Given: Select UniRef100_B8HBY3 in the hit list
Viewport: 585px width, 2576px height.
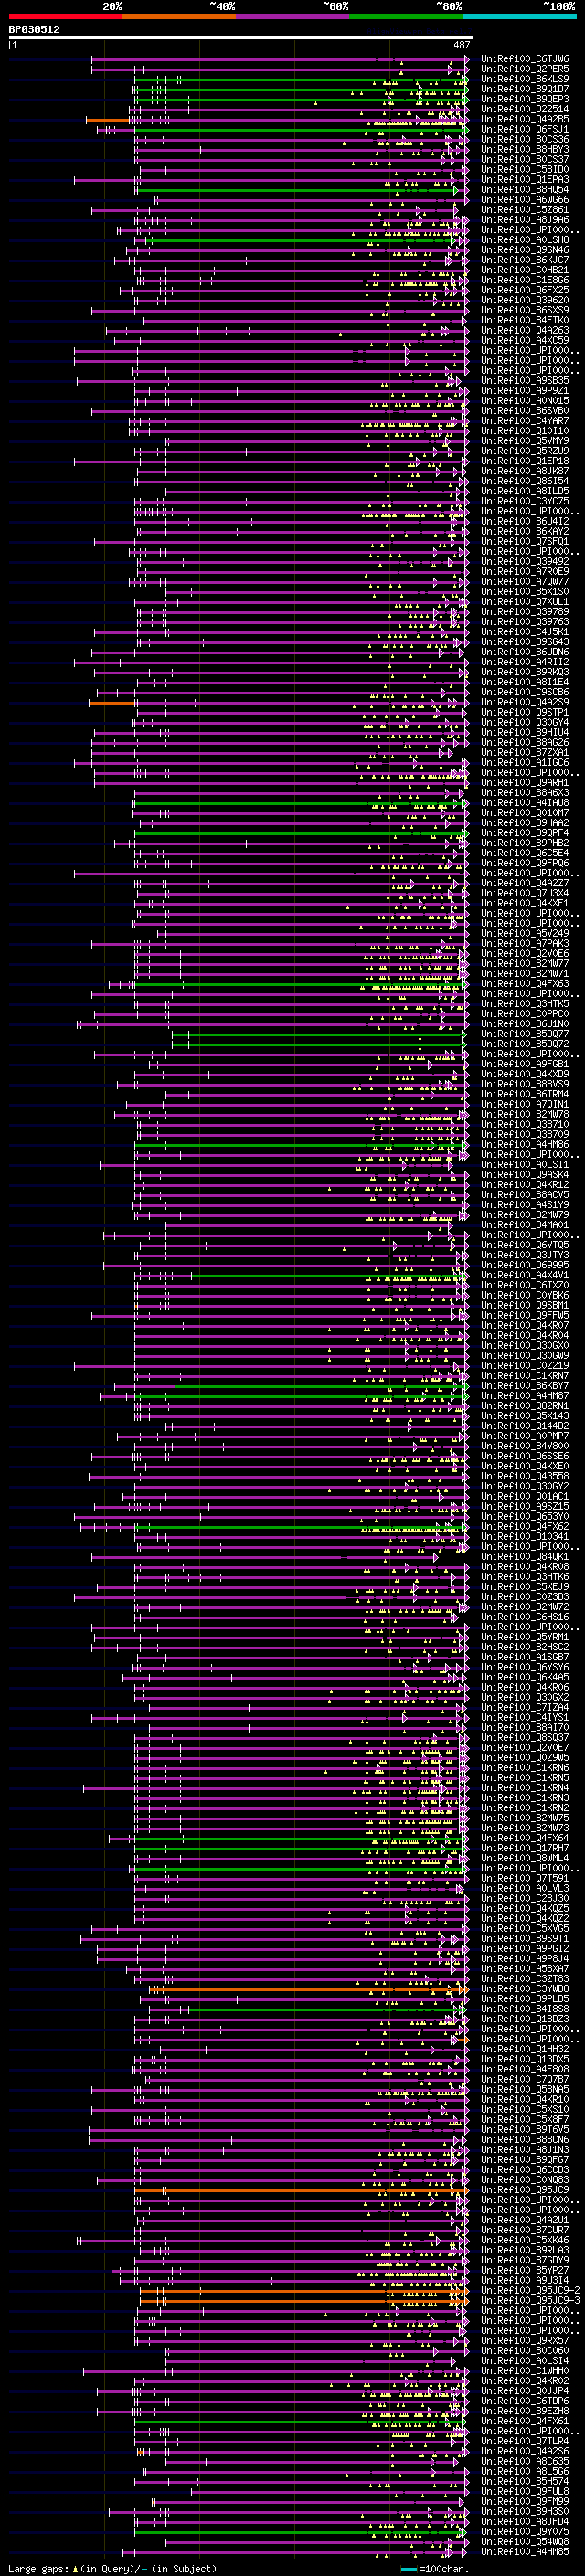Looking at the screenshot, I should (525, 149).
